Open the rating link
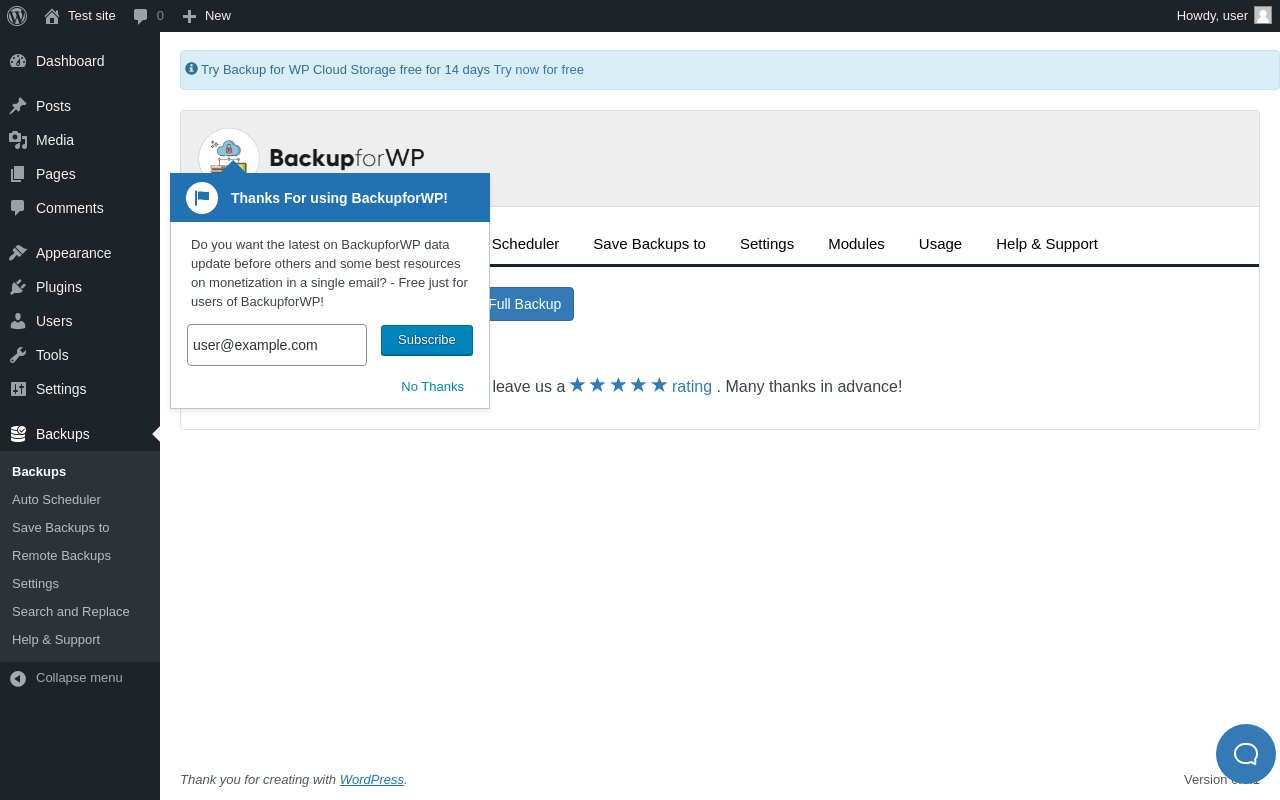Viewport: 1280px width, 800px height. 692,386
